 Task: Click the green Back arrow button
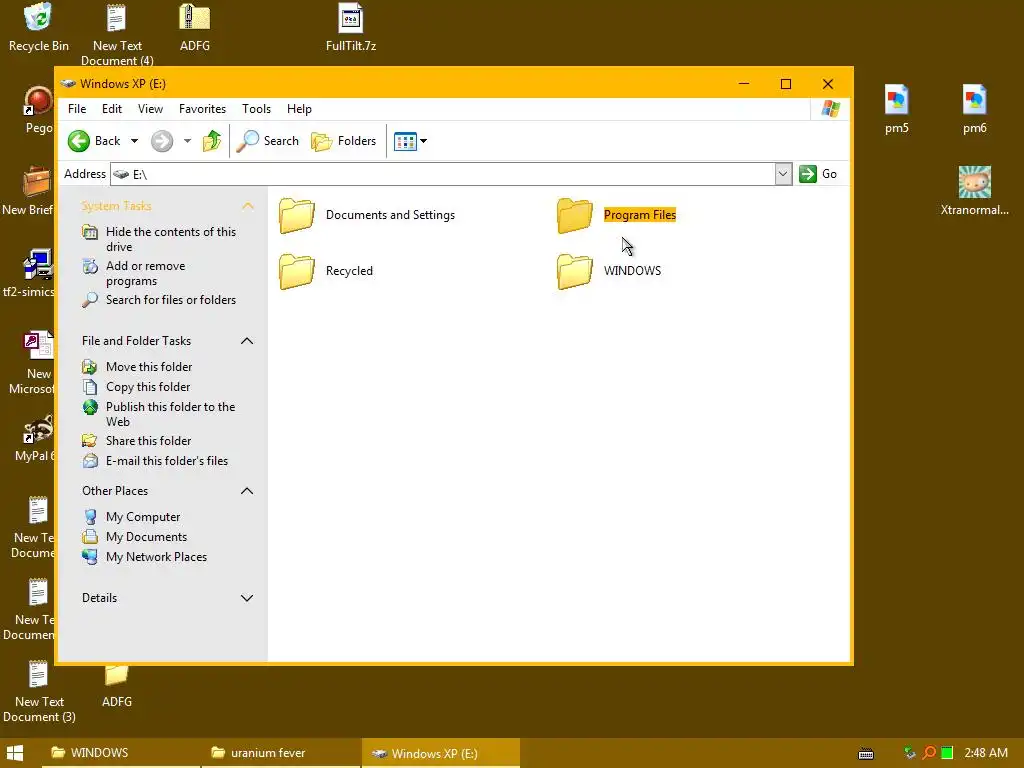[79, 140]
